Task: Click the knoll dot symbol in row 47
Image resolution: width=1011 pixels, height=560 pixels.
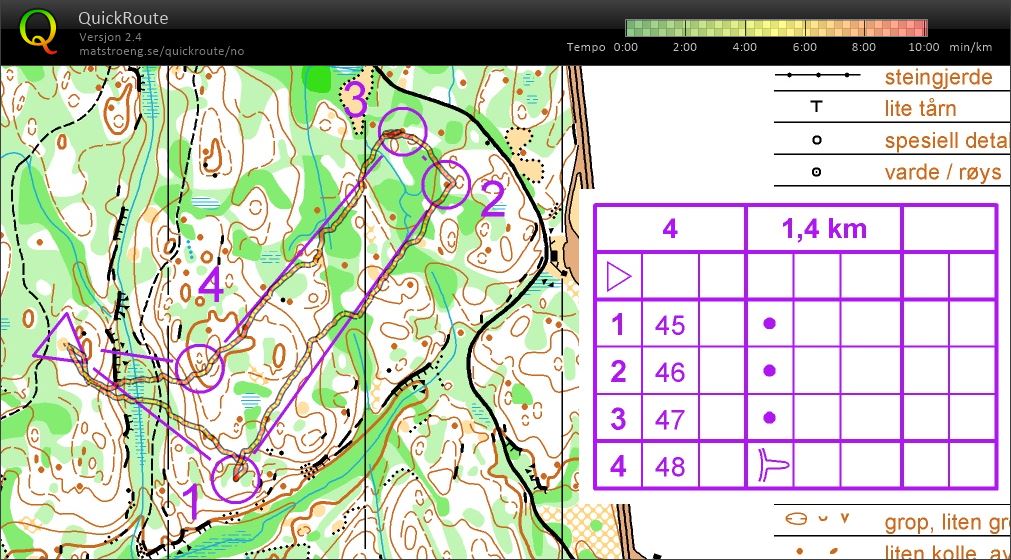Action: [769, 418]
